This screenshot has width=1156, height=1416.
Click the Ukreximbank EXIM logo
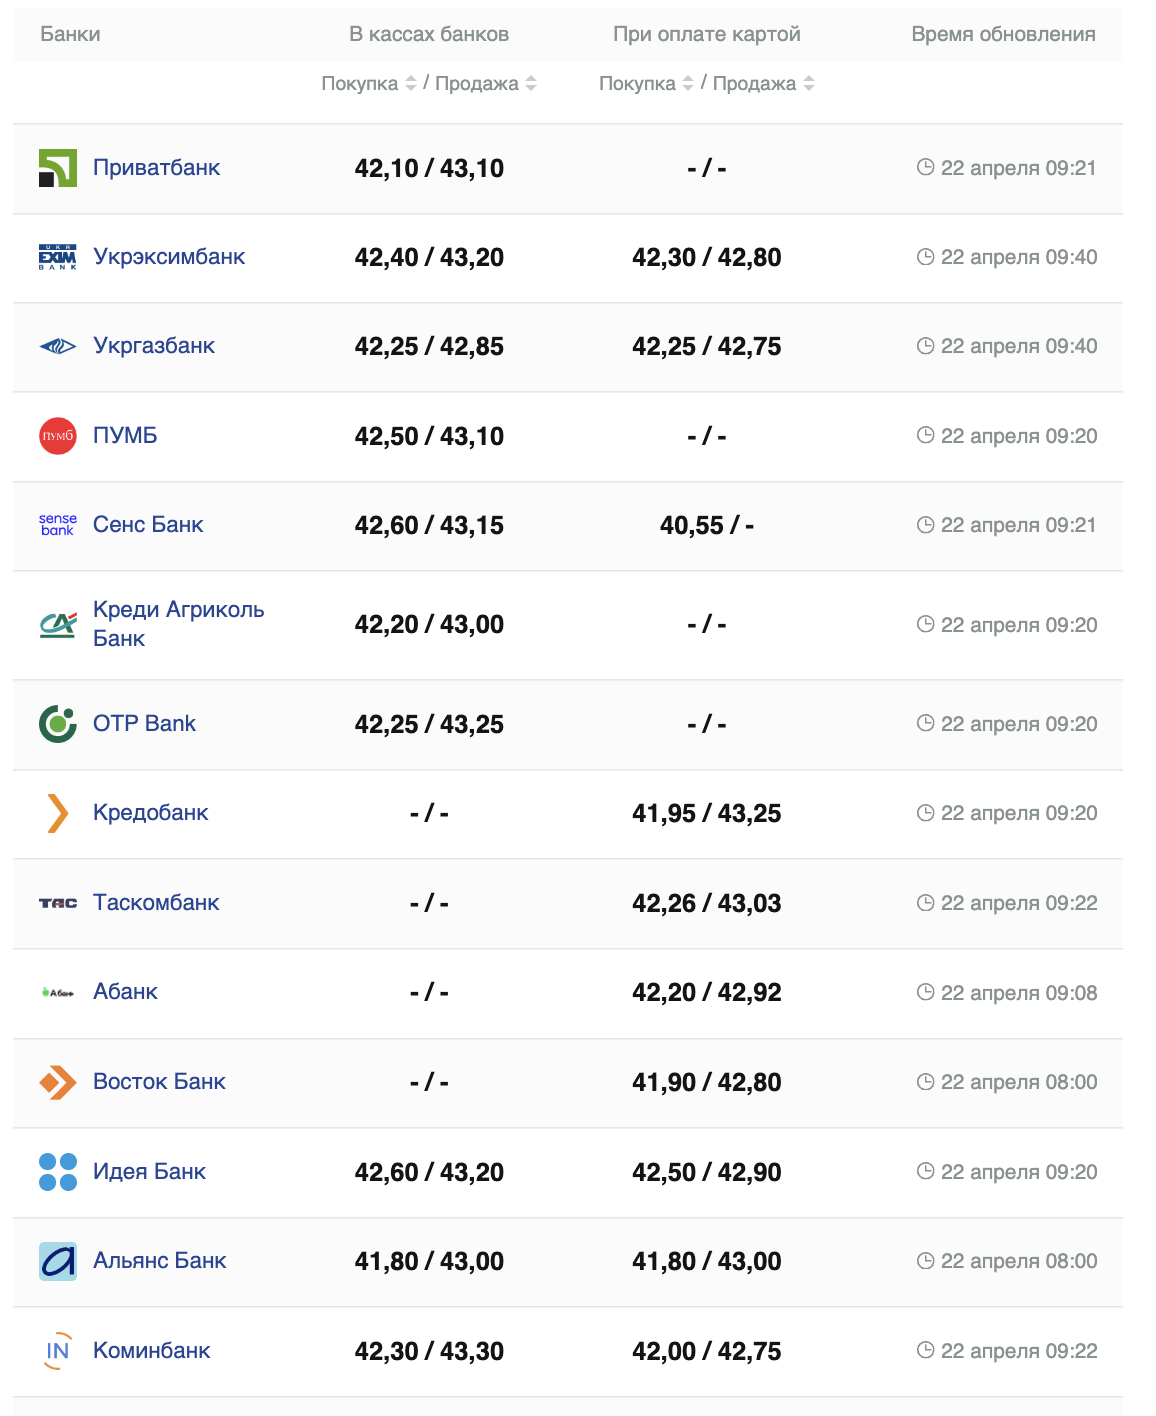point(57,257)
